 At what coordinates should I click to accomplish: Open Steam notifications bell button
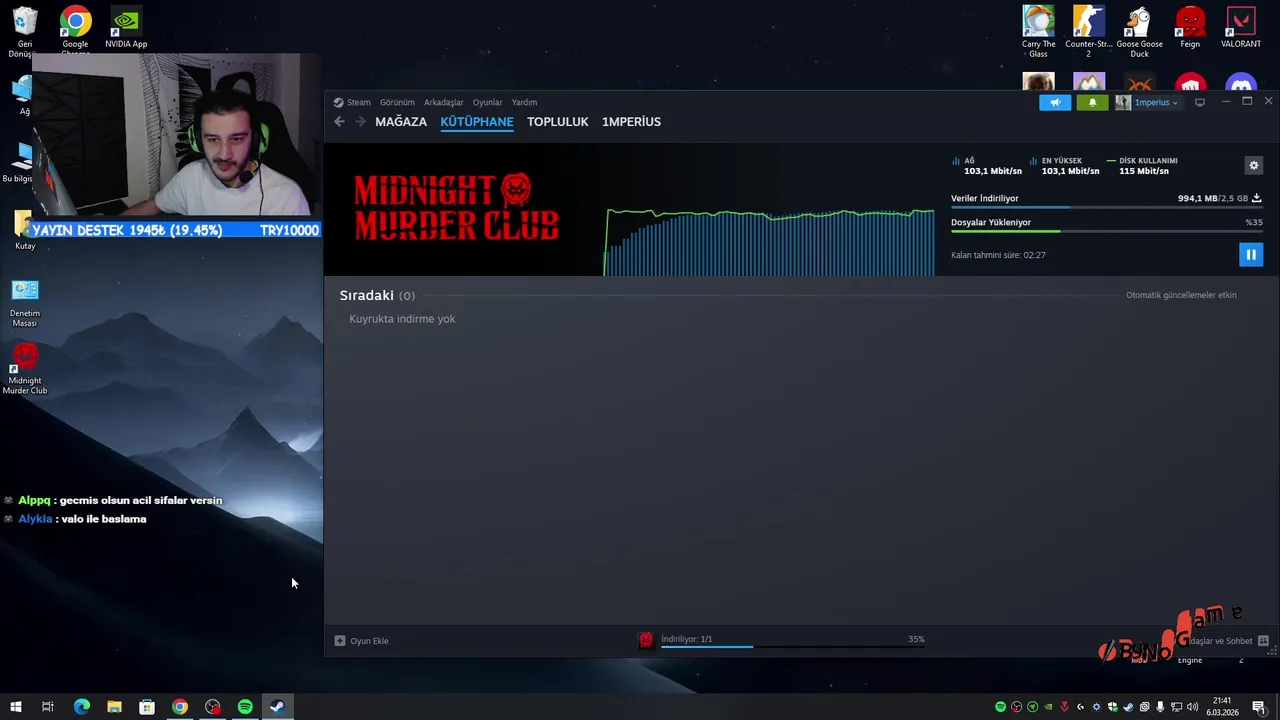[x=1092, y=102]
